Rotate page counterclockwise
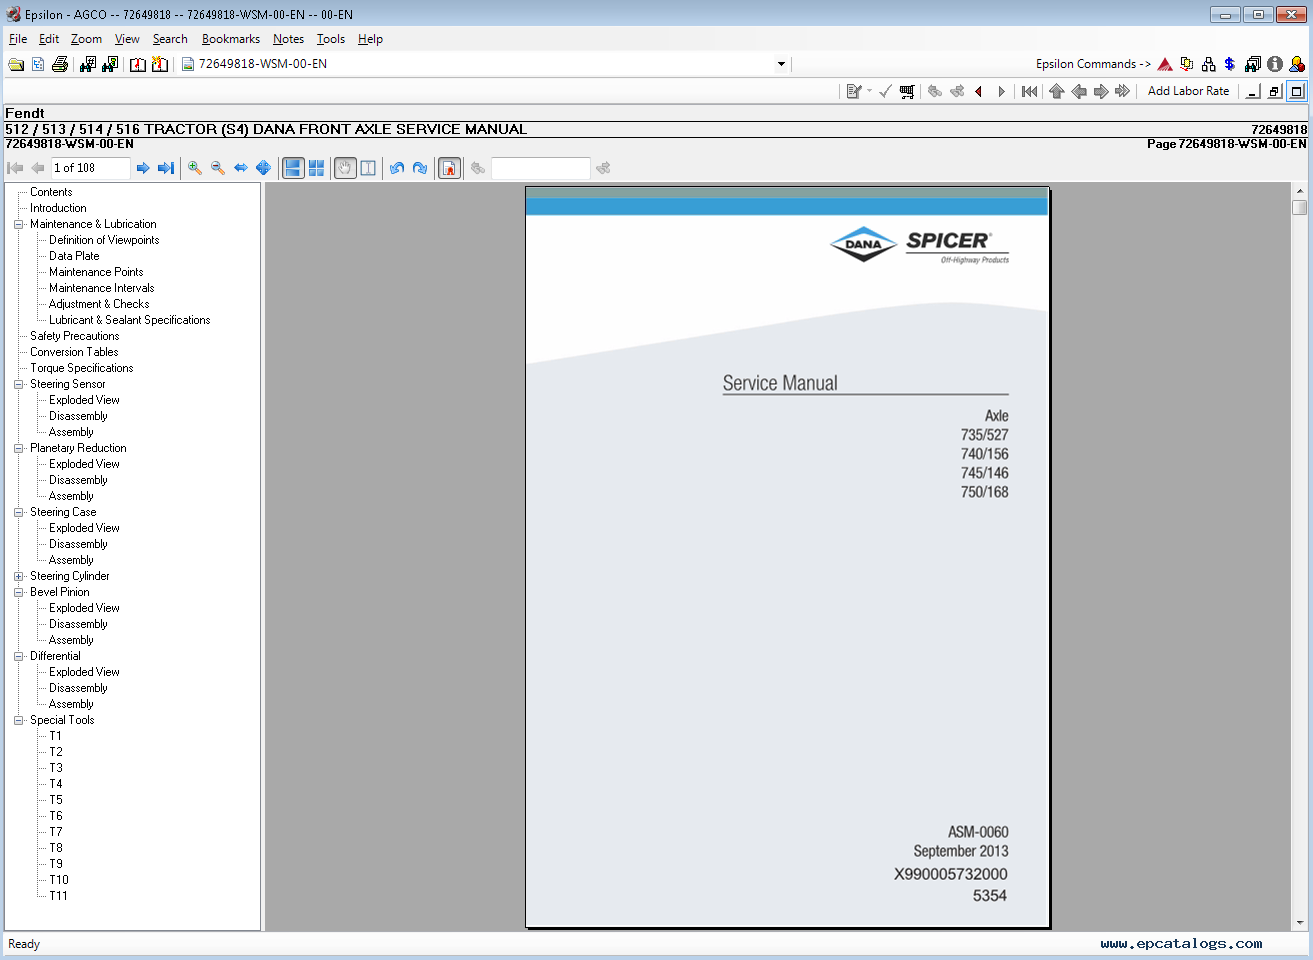 point(397,168)
